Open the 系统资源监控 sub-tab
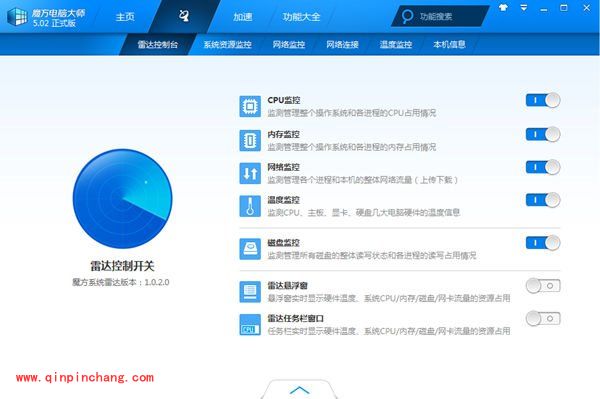The width and height of the screenshot is (600, 399). coord(227,44)
